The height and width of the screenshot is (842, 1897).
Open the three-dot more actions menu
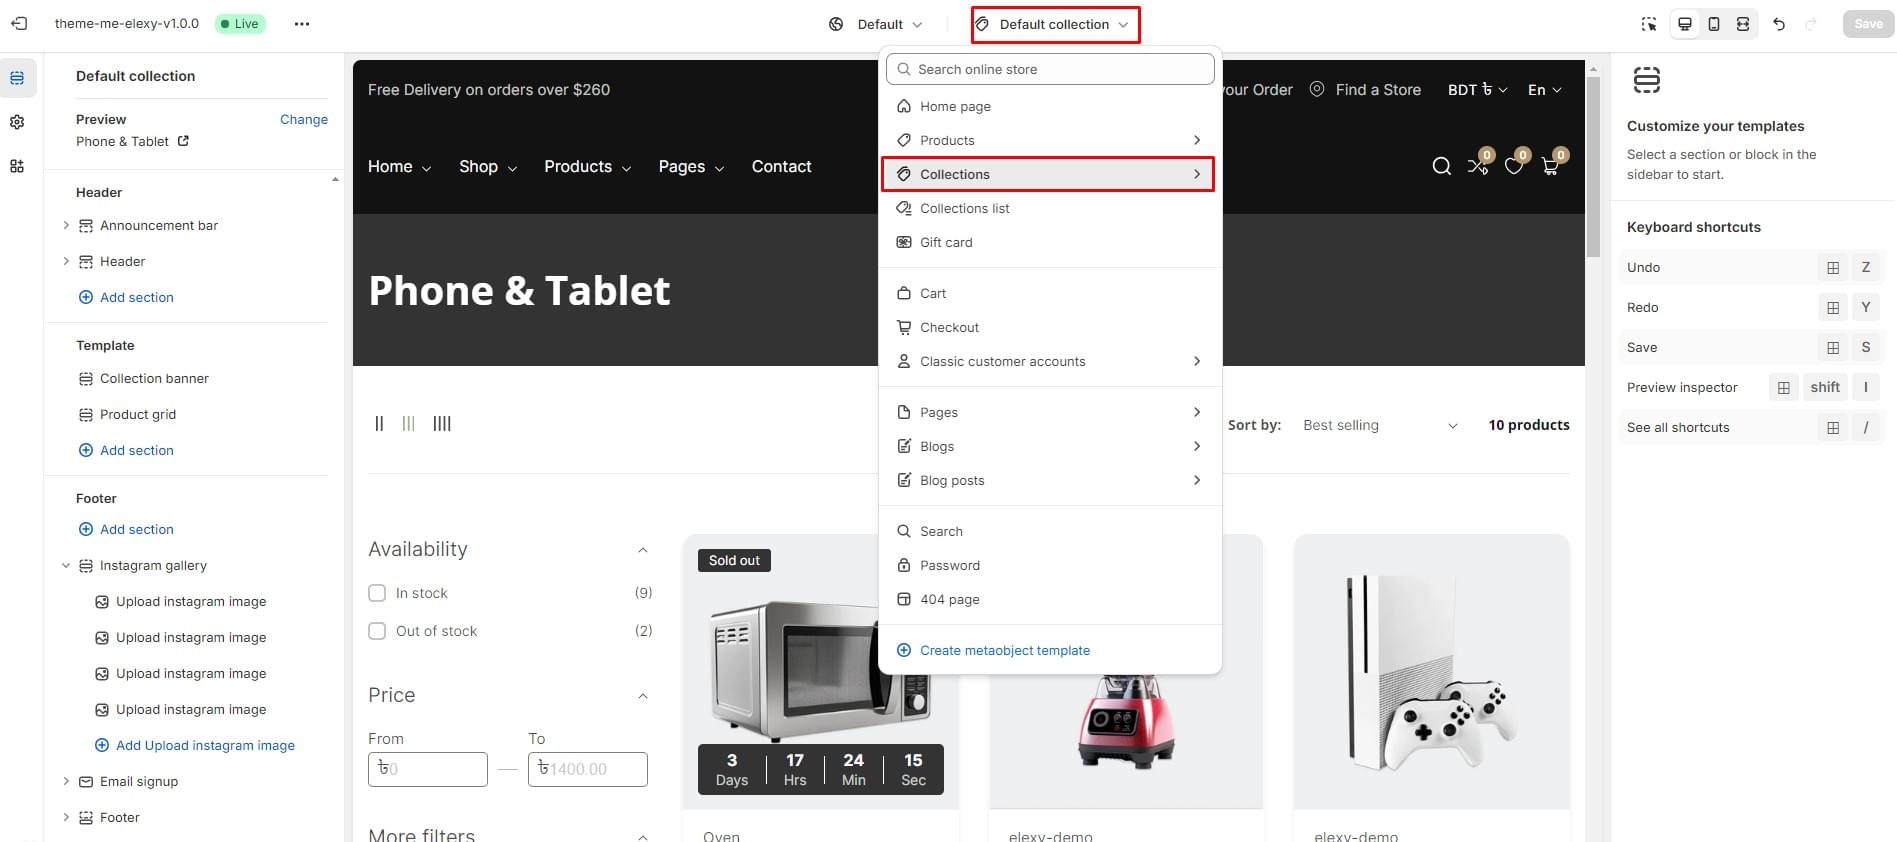coord(302,24)
